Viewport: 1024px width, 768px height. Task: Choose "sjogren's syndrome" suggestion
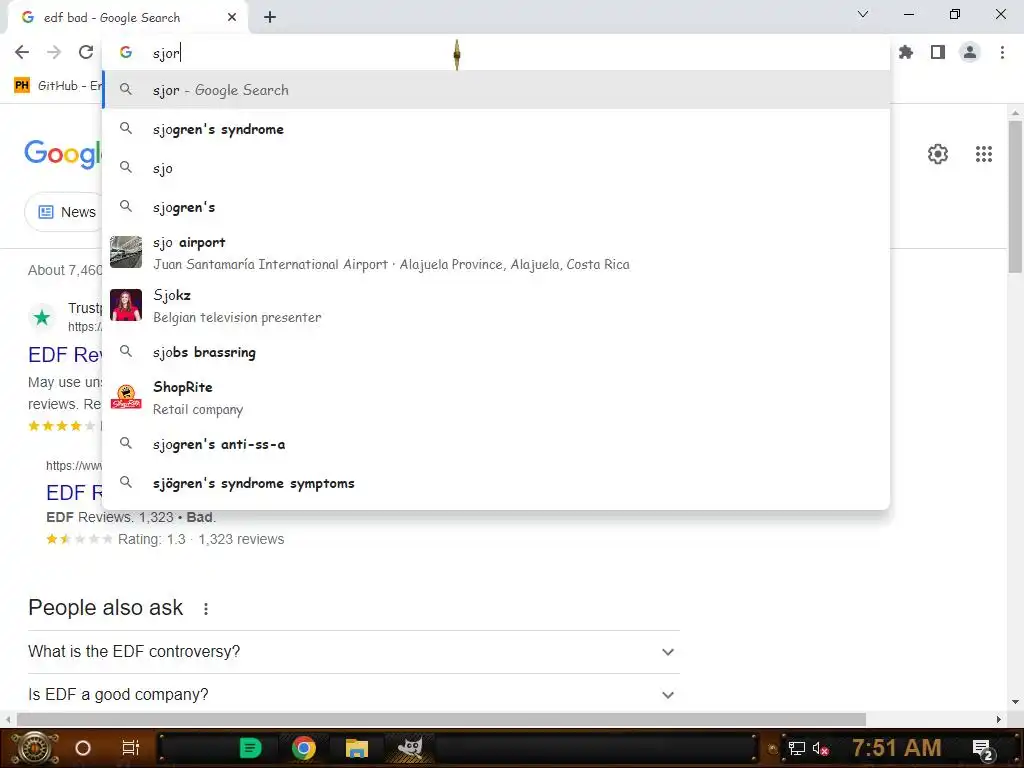[x=496, y=129]
